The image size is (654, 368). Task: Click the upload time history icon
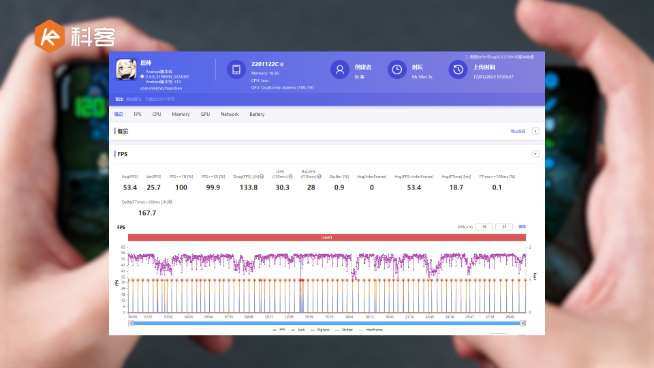pyautogui.click(x=458, y=69)
